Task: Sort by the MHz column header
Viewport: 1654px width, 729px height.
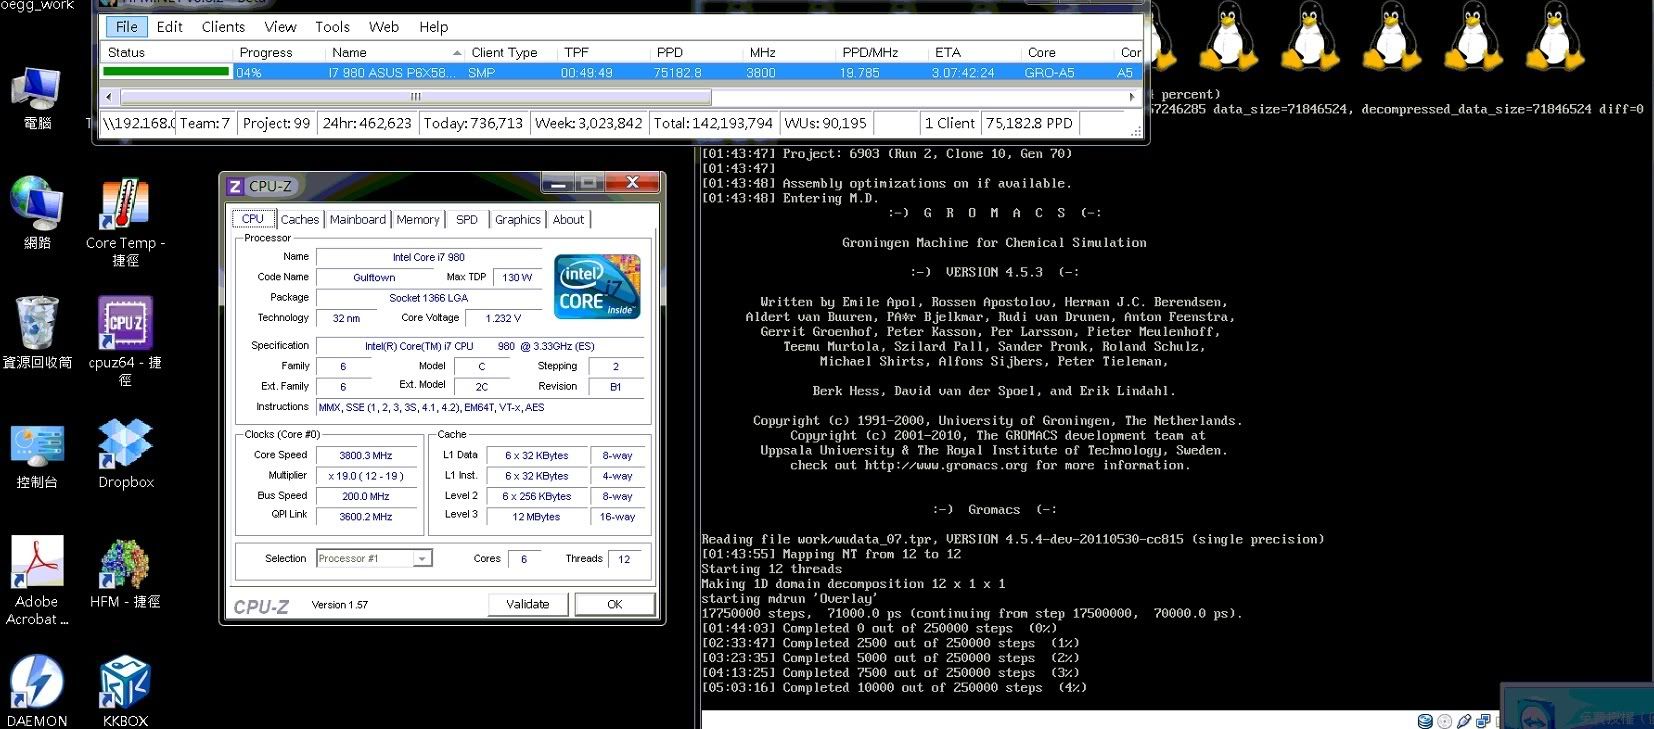Action: click(789, 52)
